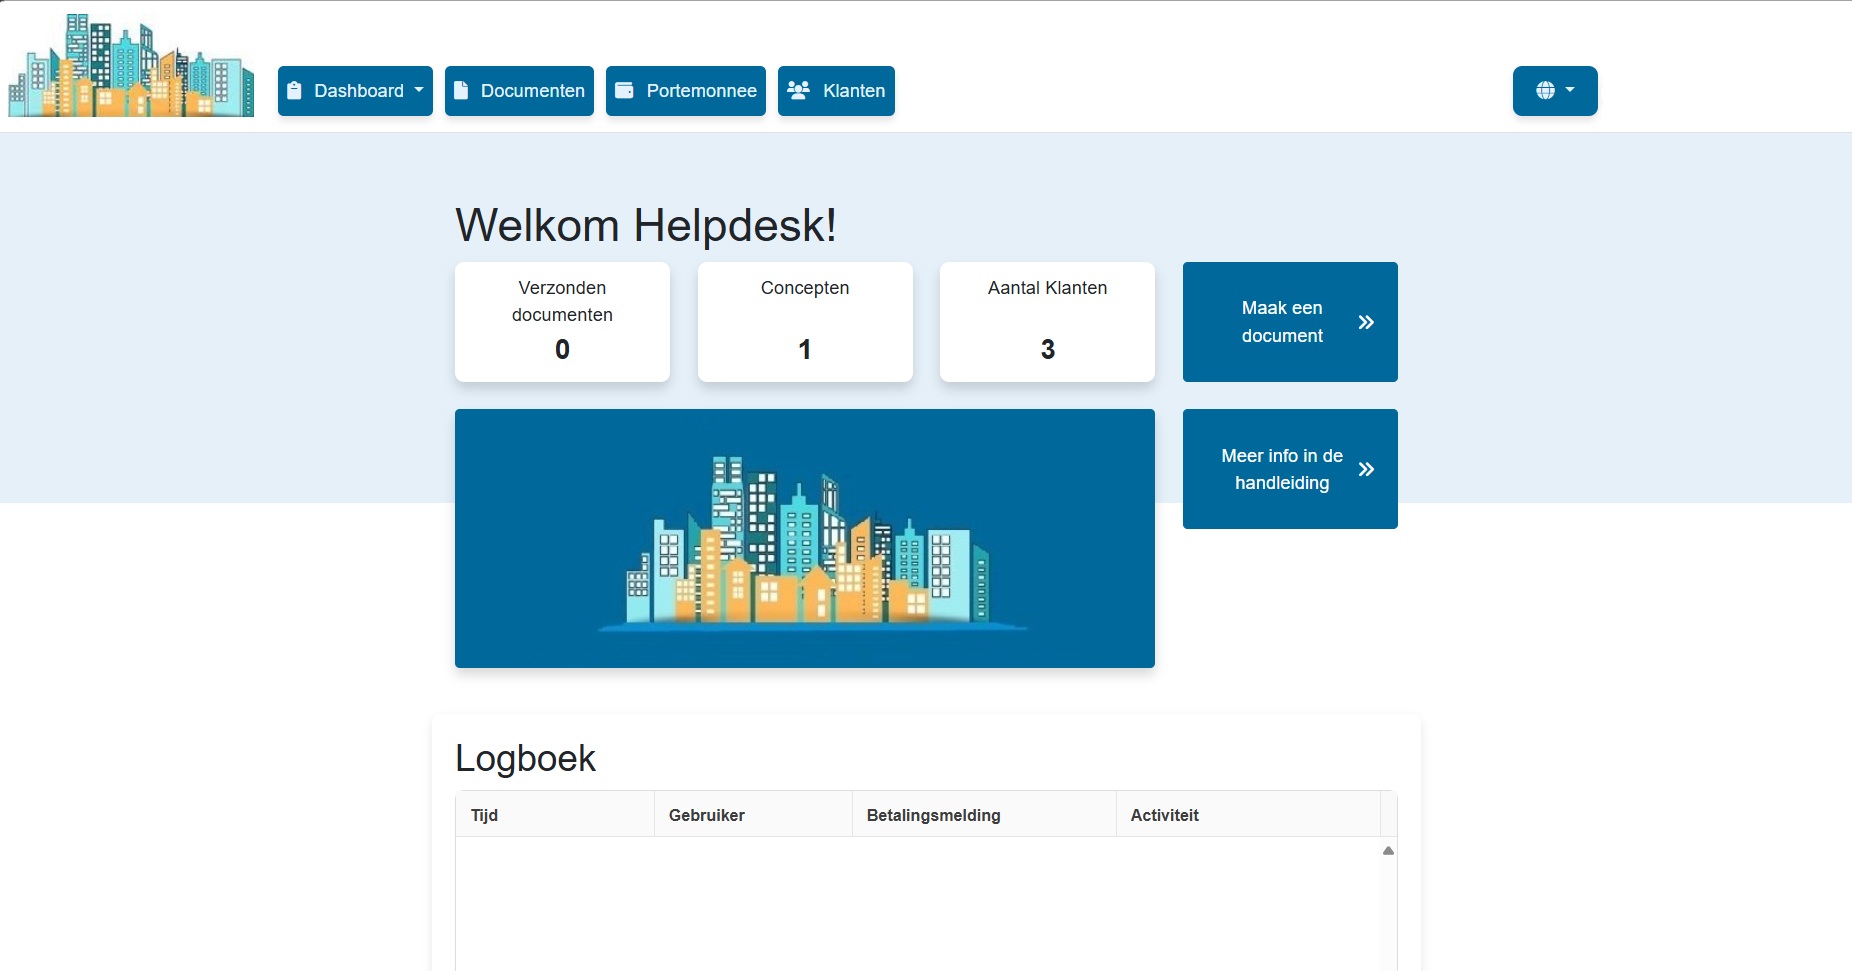Open the Documenten menu item
The image size is (1852, 971).
pos(519,91)
